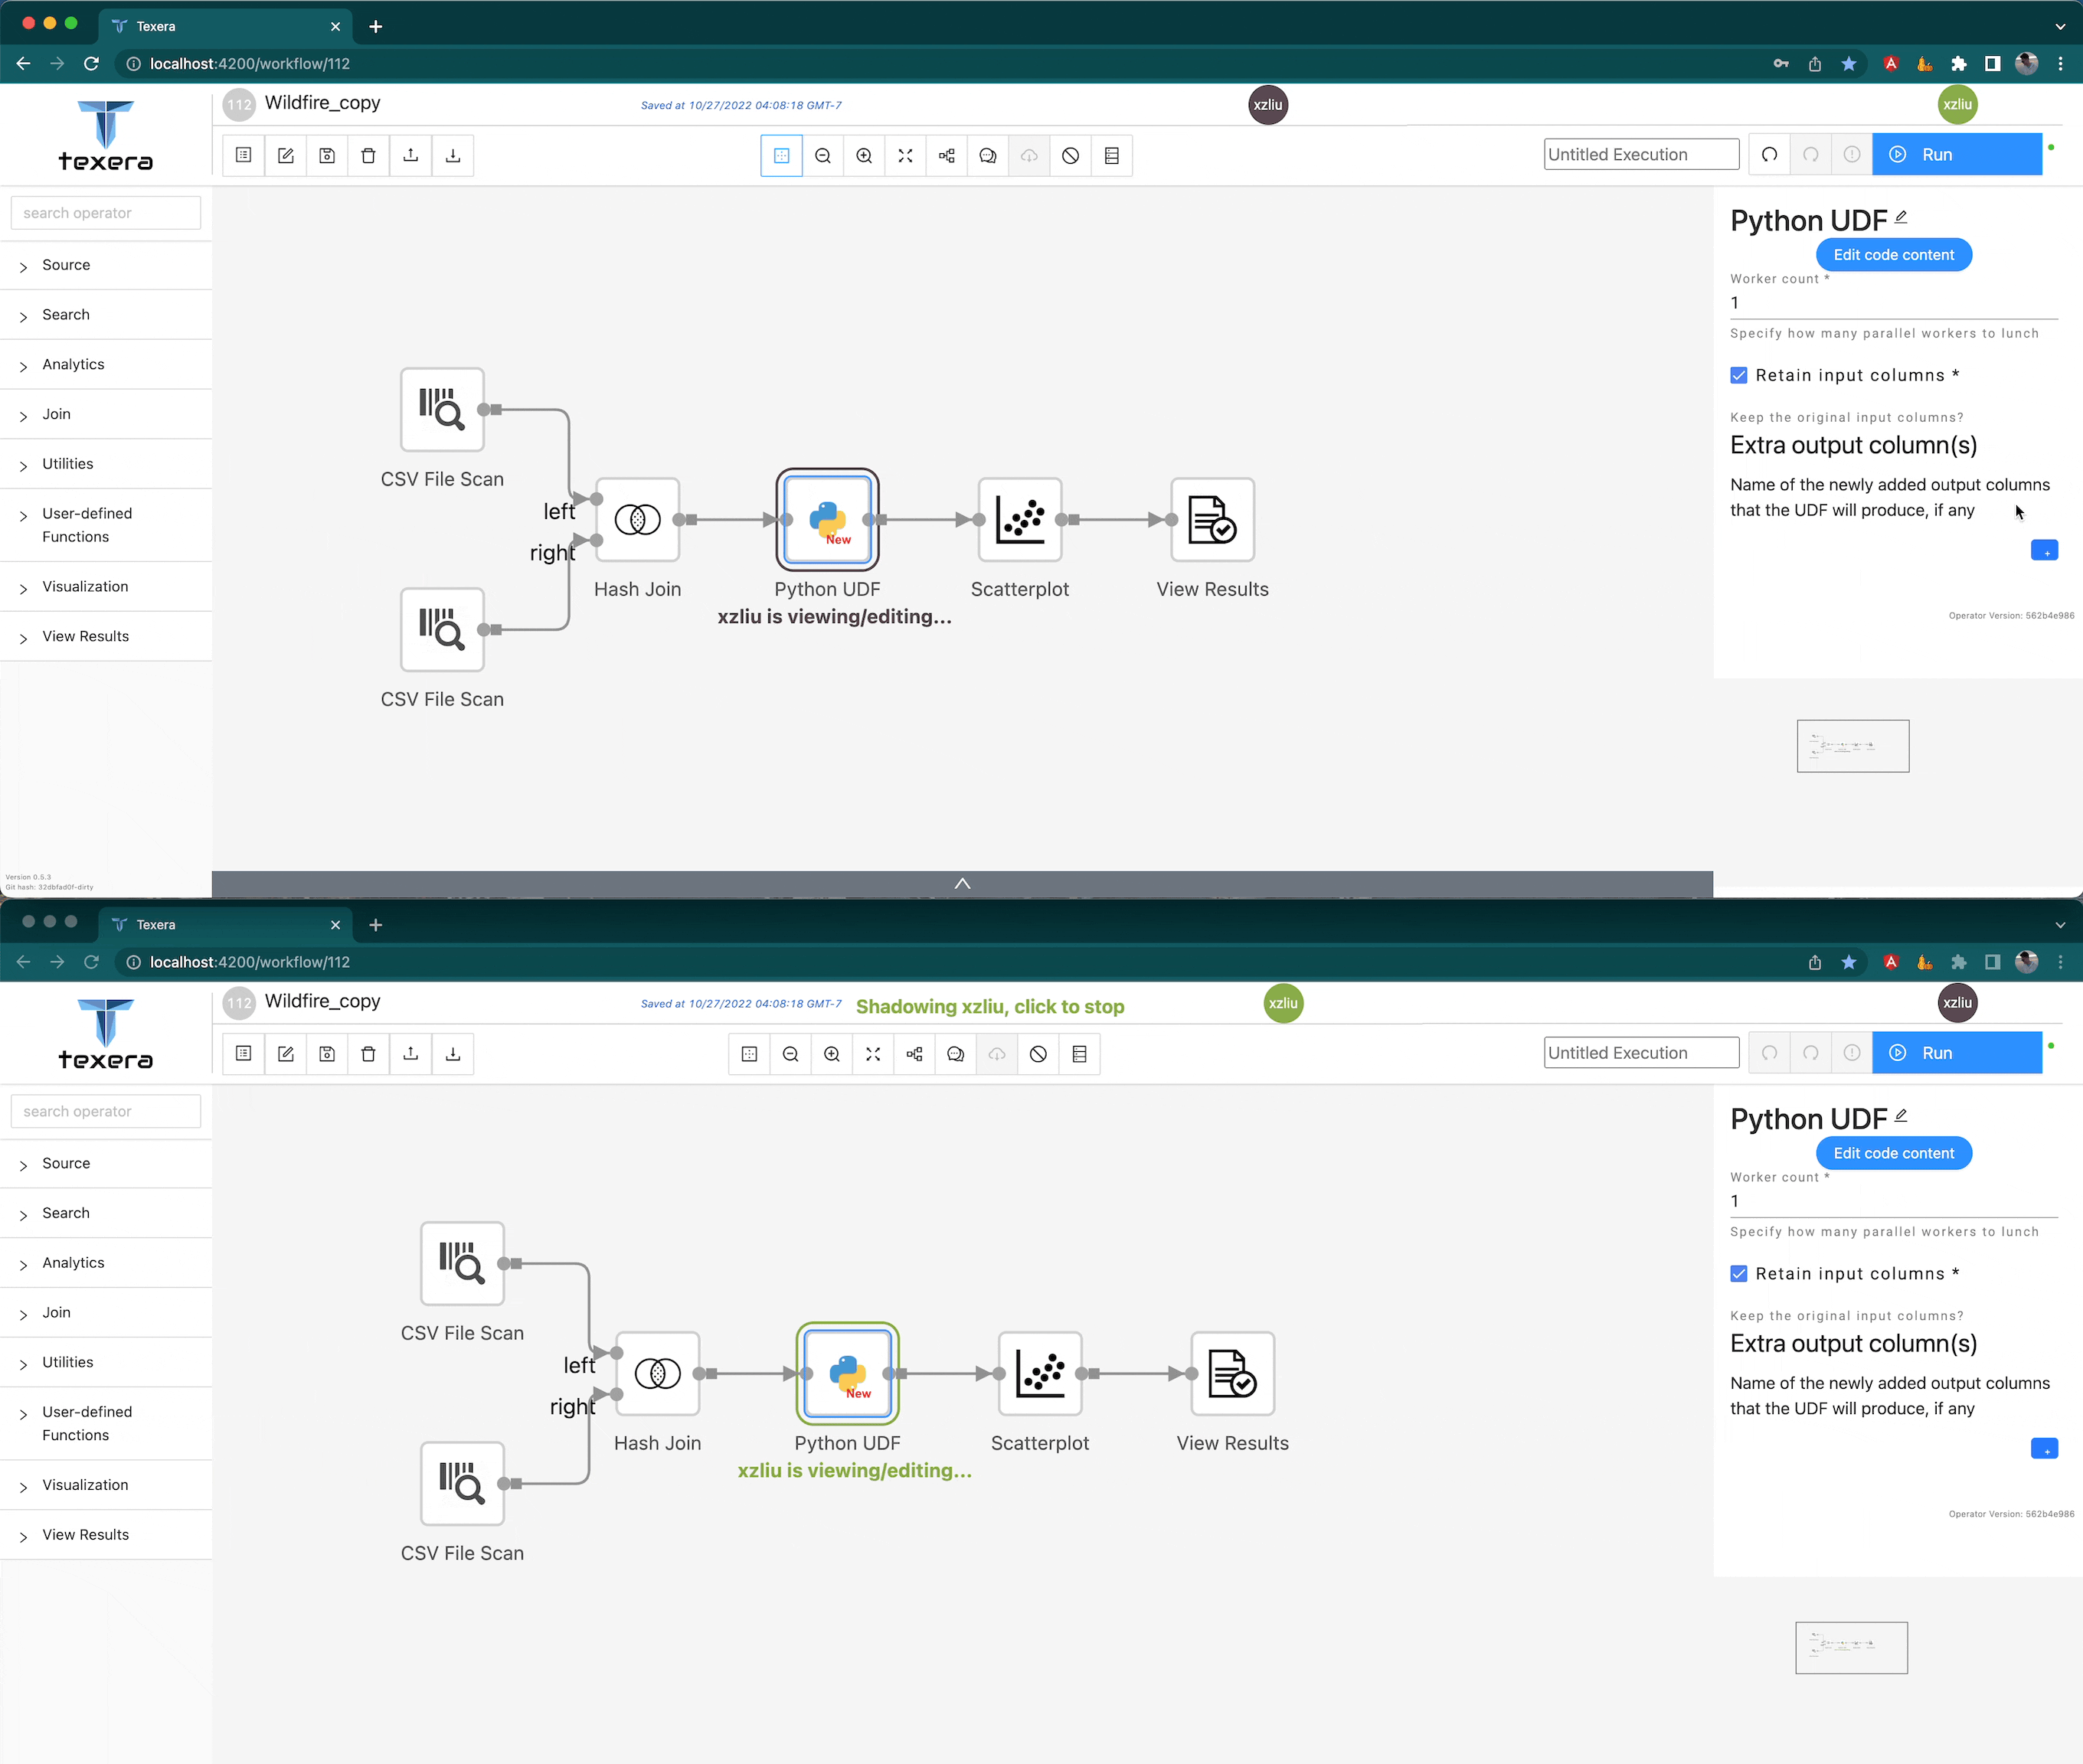
Task: Click the mini-map thumbnail in top window
Action: pos(1852,746)
